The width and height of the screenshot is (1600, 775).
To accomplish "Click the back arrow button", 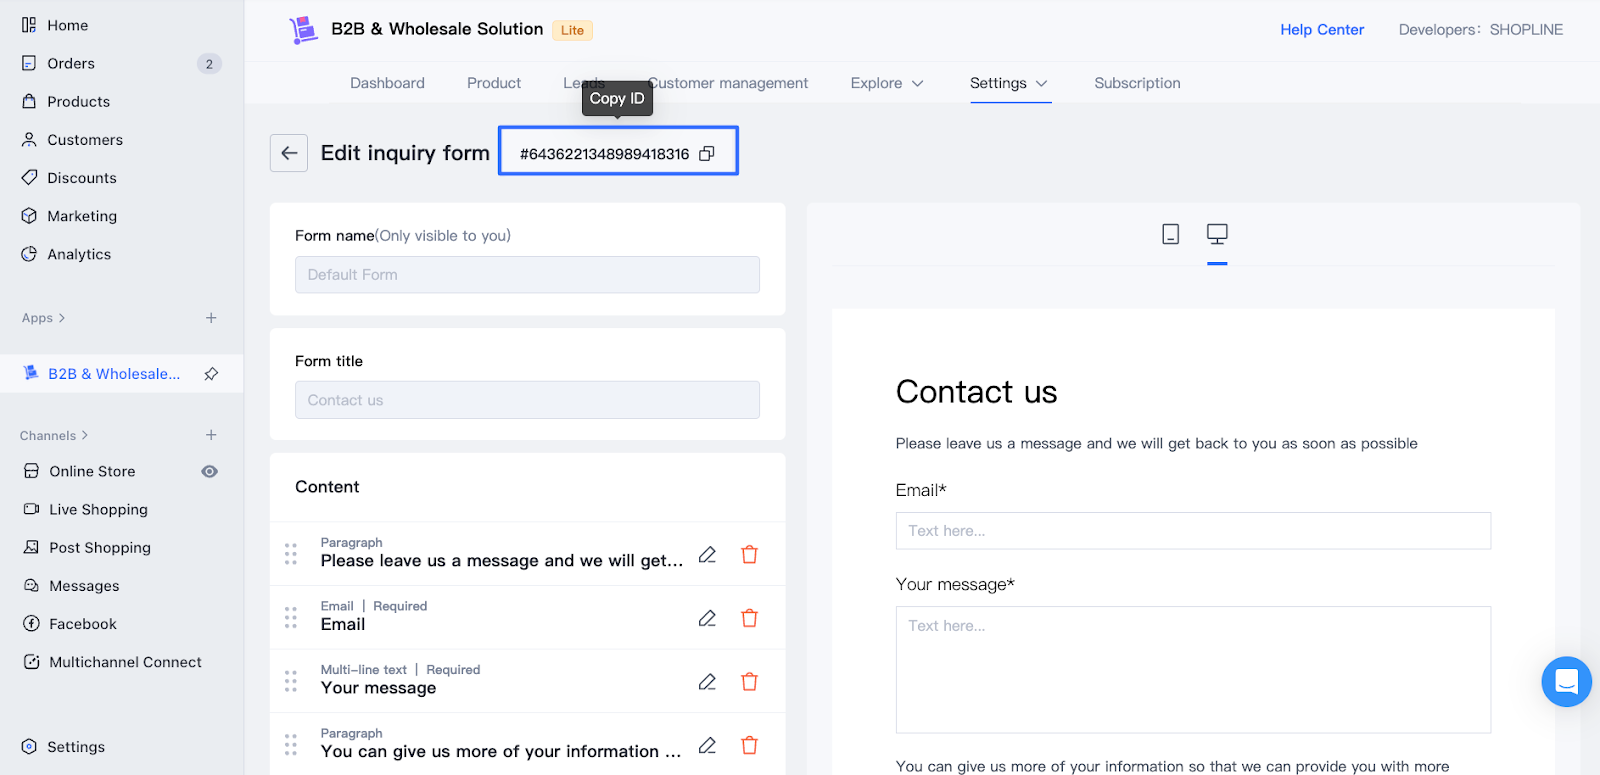I will (289, 153).
